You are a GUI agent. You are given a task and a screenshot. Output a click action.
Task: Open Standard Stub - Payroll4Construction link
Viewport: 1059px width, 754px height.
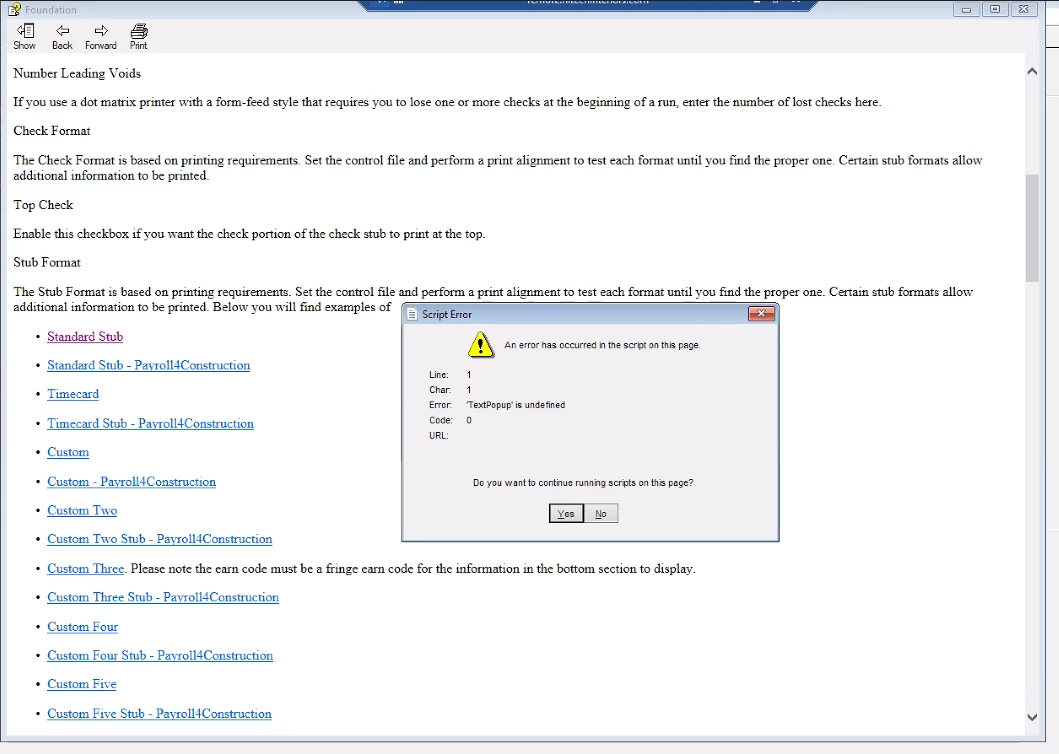coord(149,366)
